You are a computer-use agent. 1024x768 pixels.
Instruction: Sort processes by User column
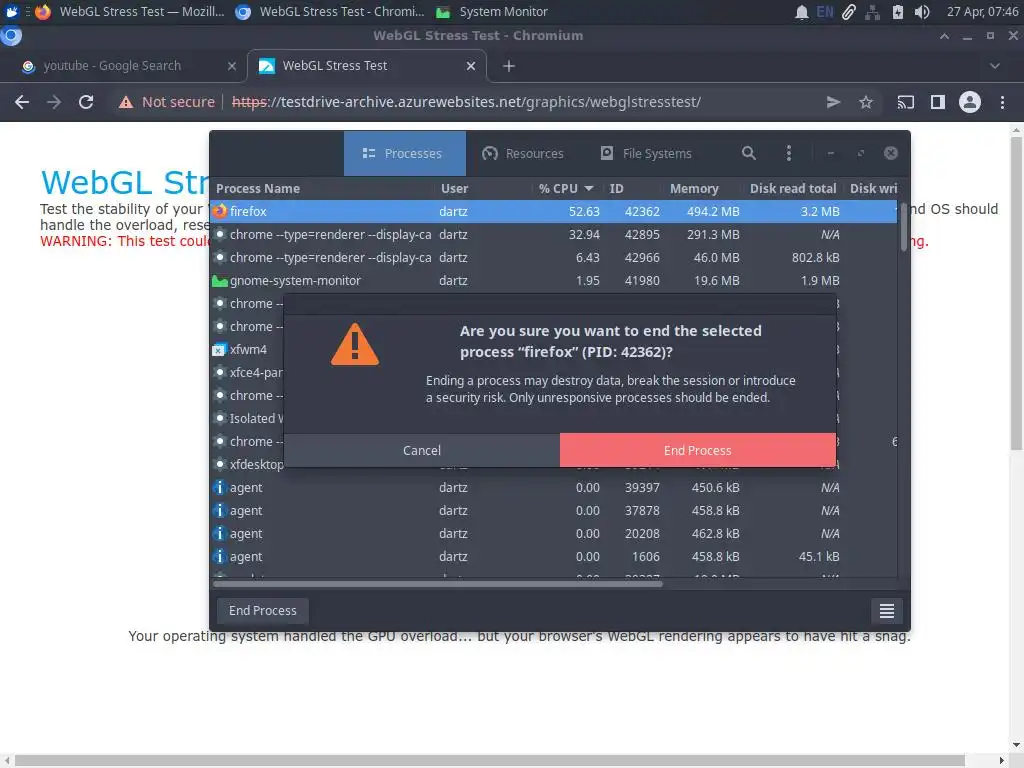click(x=483, y=189)
